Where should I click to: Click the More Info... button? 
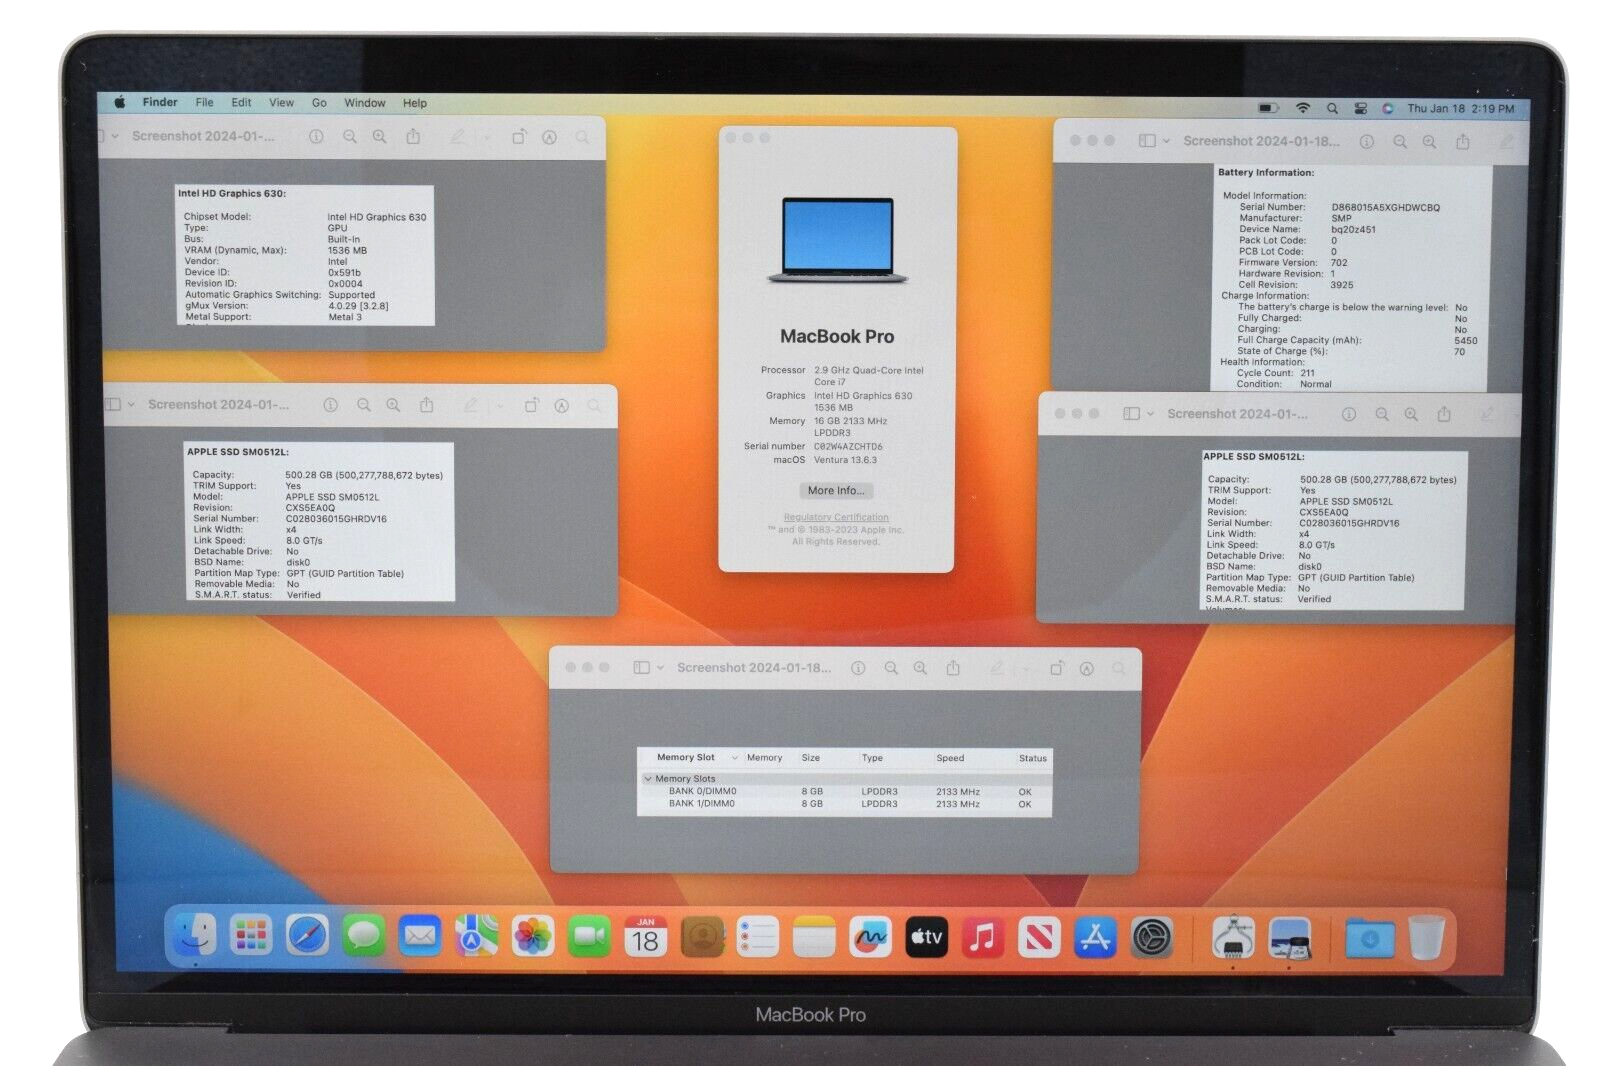tap(836, 490)
